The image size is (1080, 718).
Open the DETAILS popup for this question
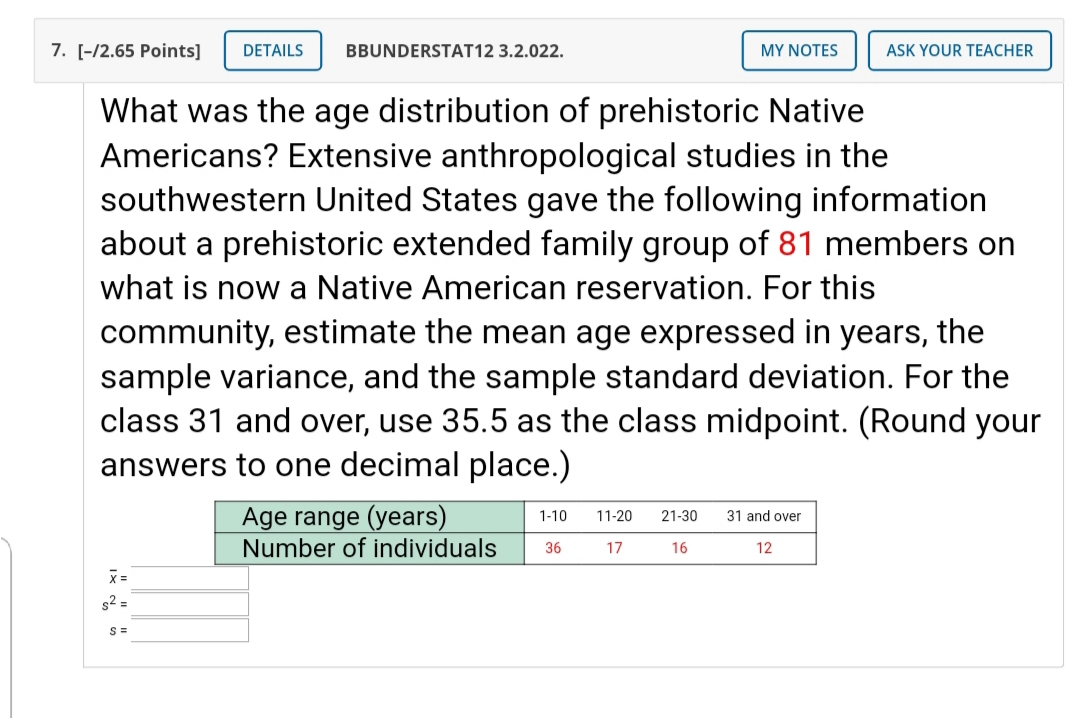tap(272, 50)
